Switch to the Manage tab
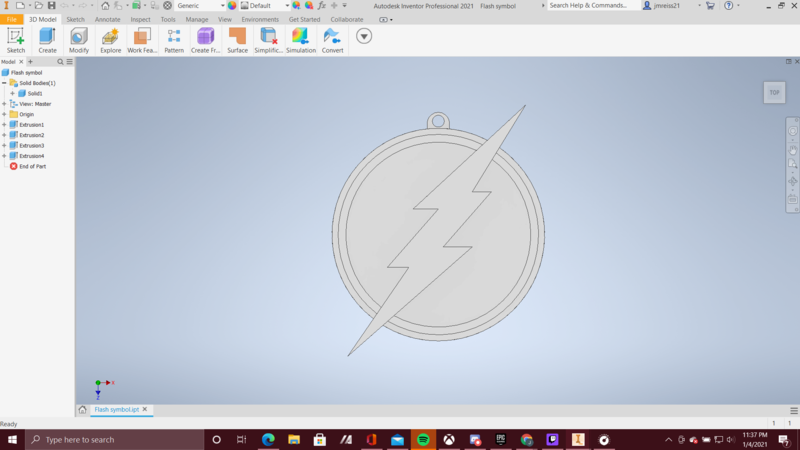This screenshot has width=800, height=450. (196, 19)
